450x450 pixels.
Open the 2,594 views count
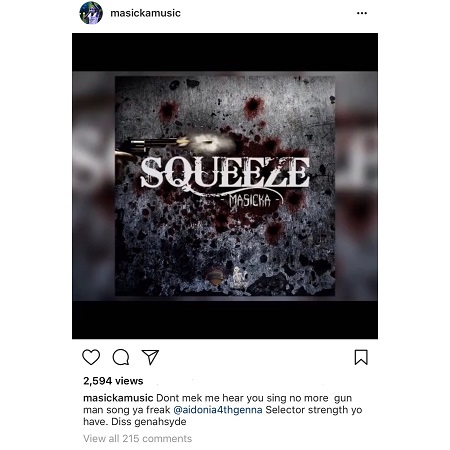click(x=113, y=381)
